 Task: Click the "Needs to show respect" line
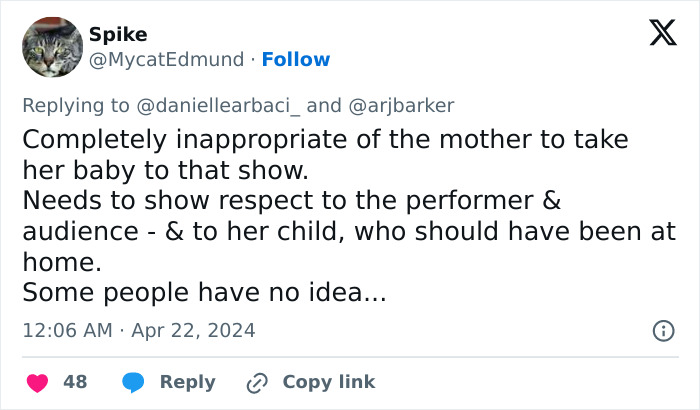[x=291, y=201]
